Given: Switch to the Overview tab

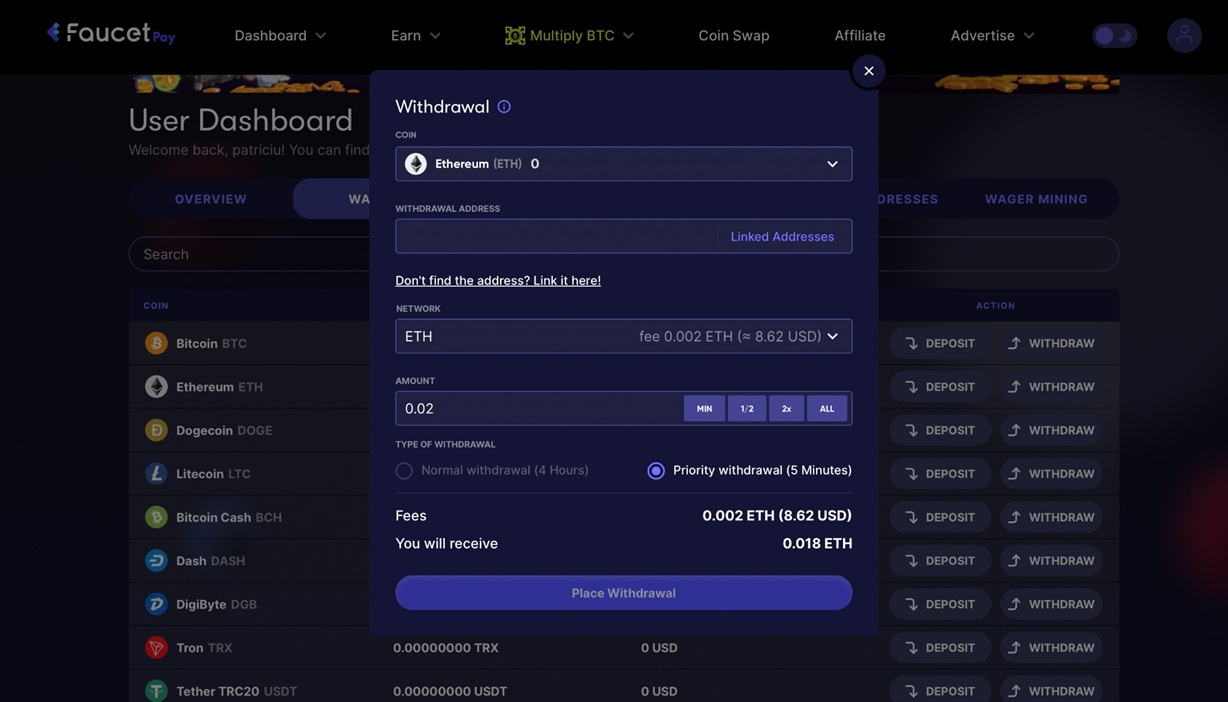Looking at the screenshot, I should pyautogui.click(x=210, y=199).
